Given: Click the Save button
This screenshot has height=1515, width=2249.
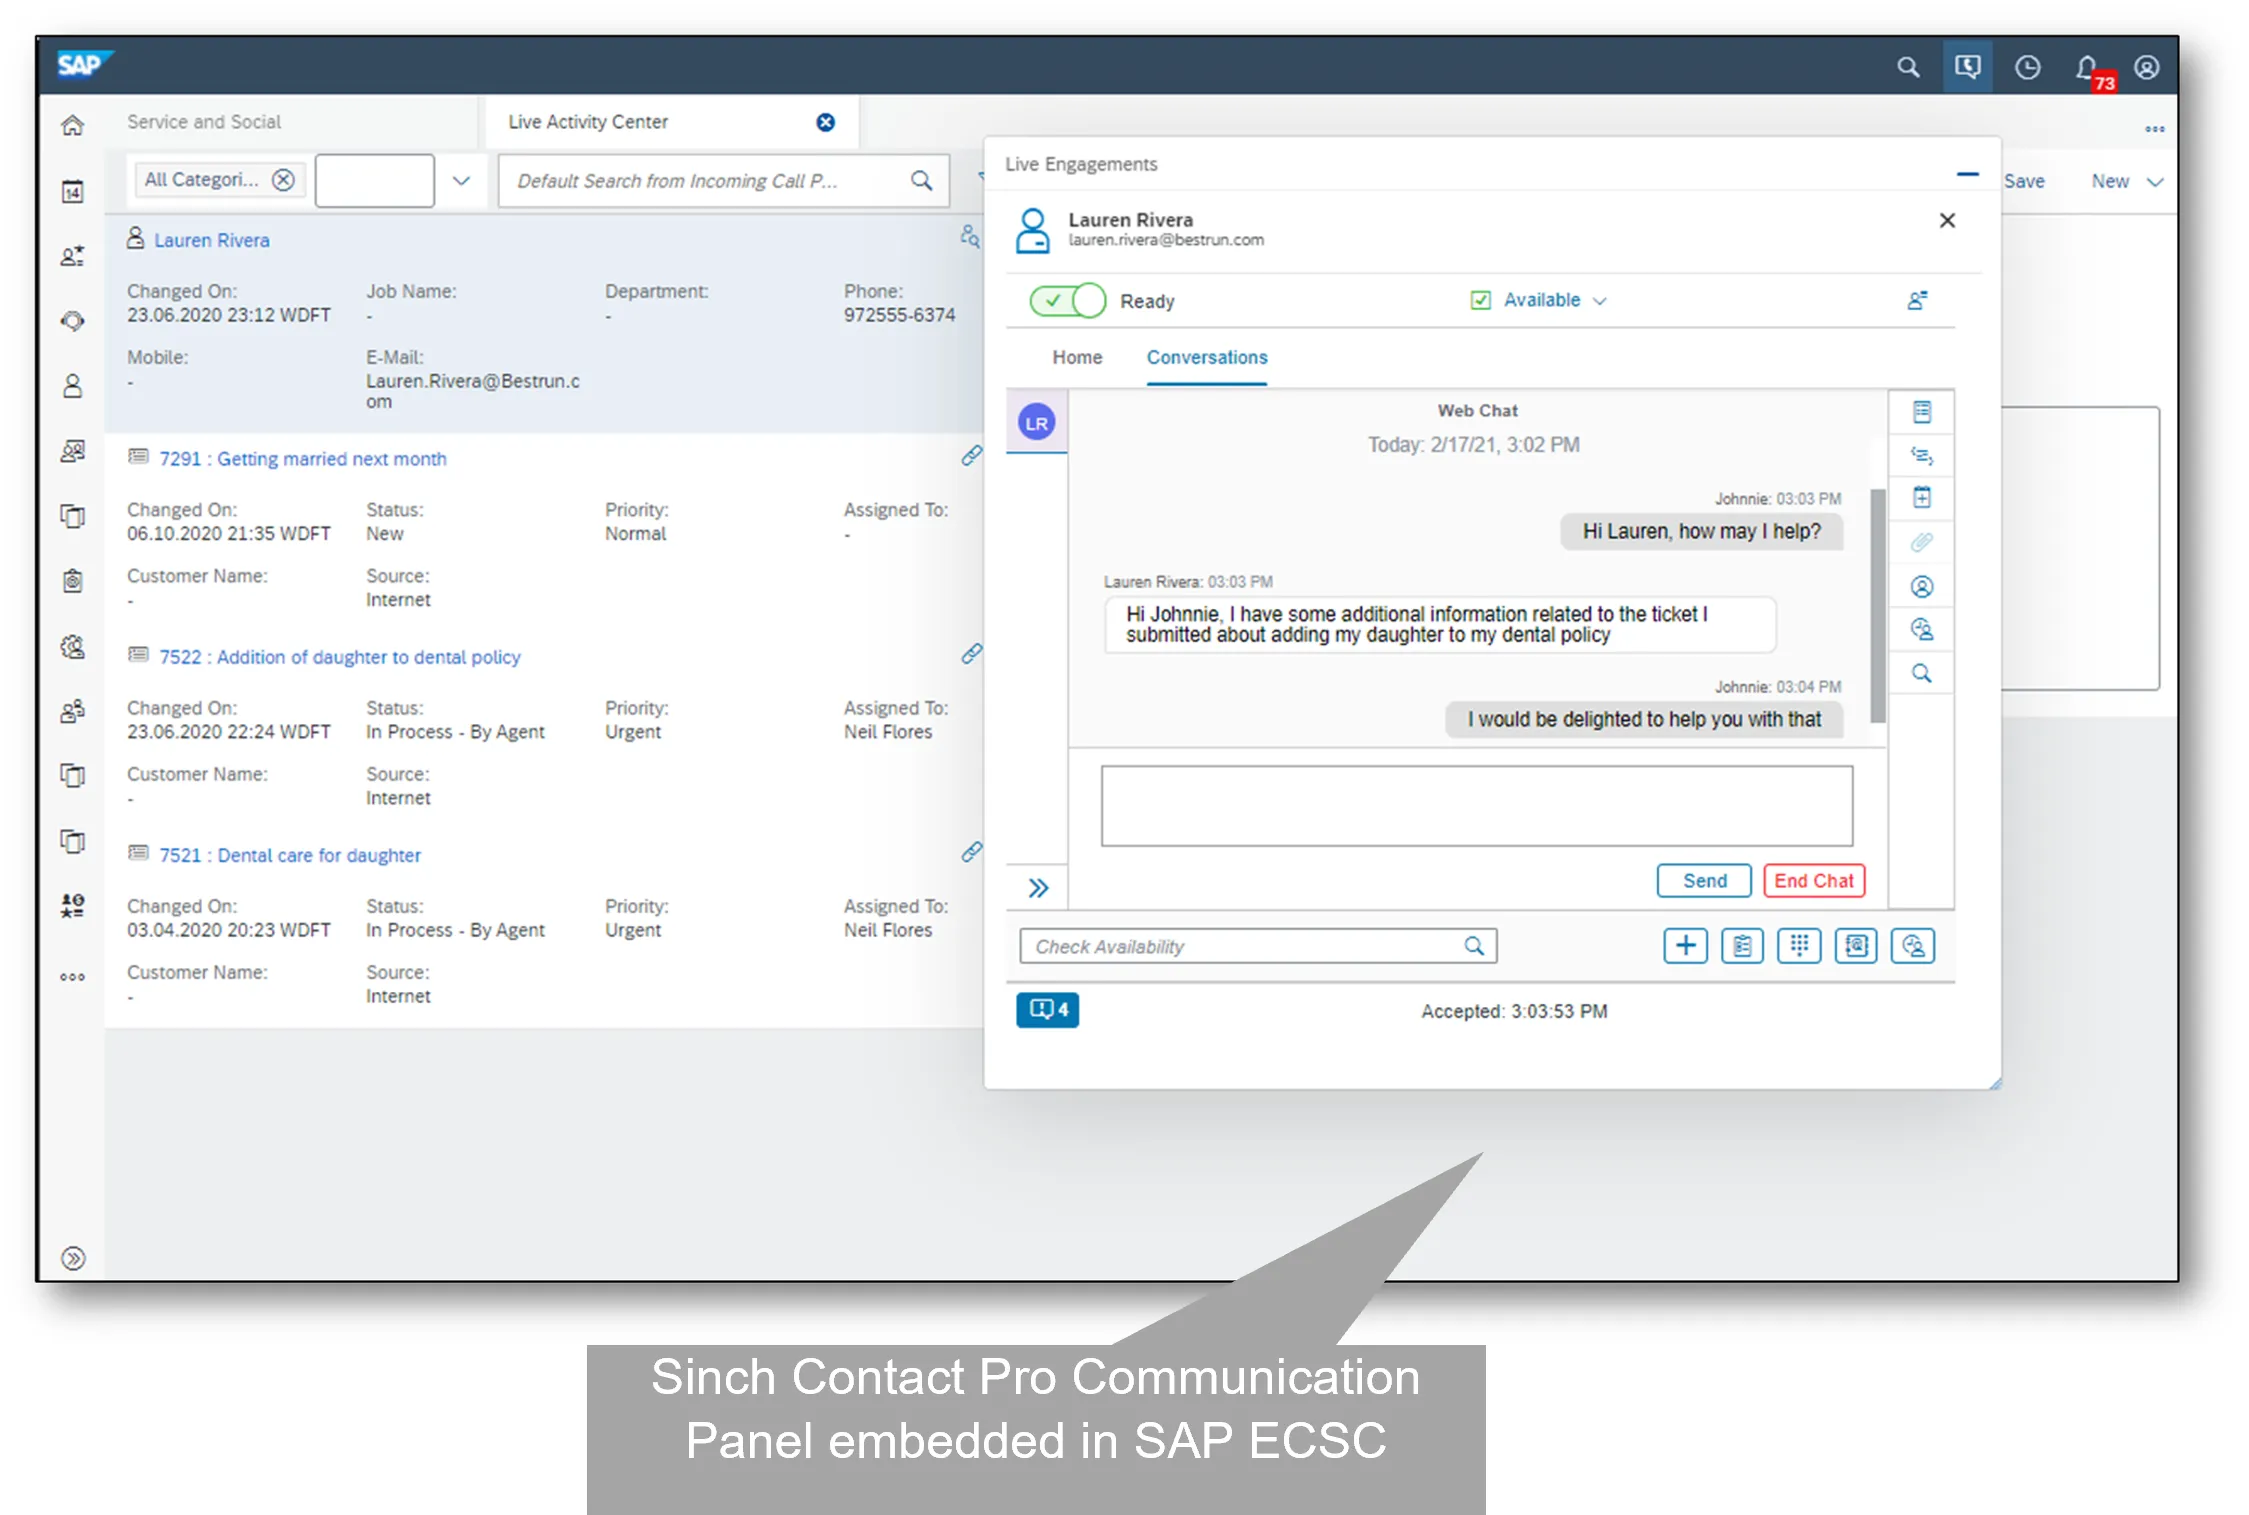Looking at the screenshot, I should point(2024,182).
